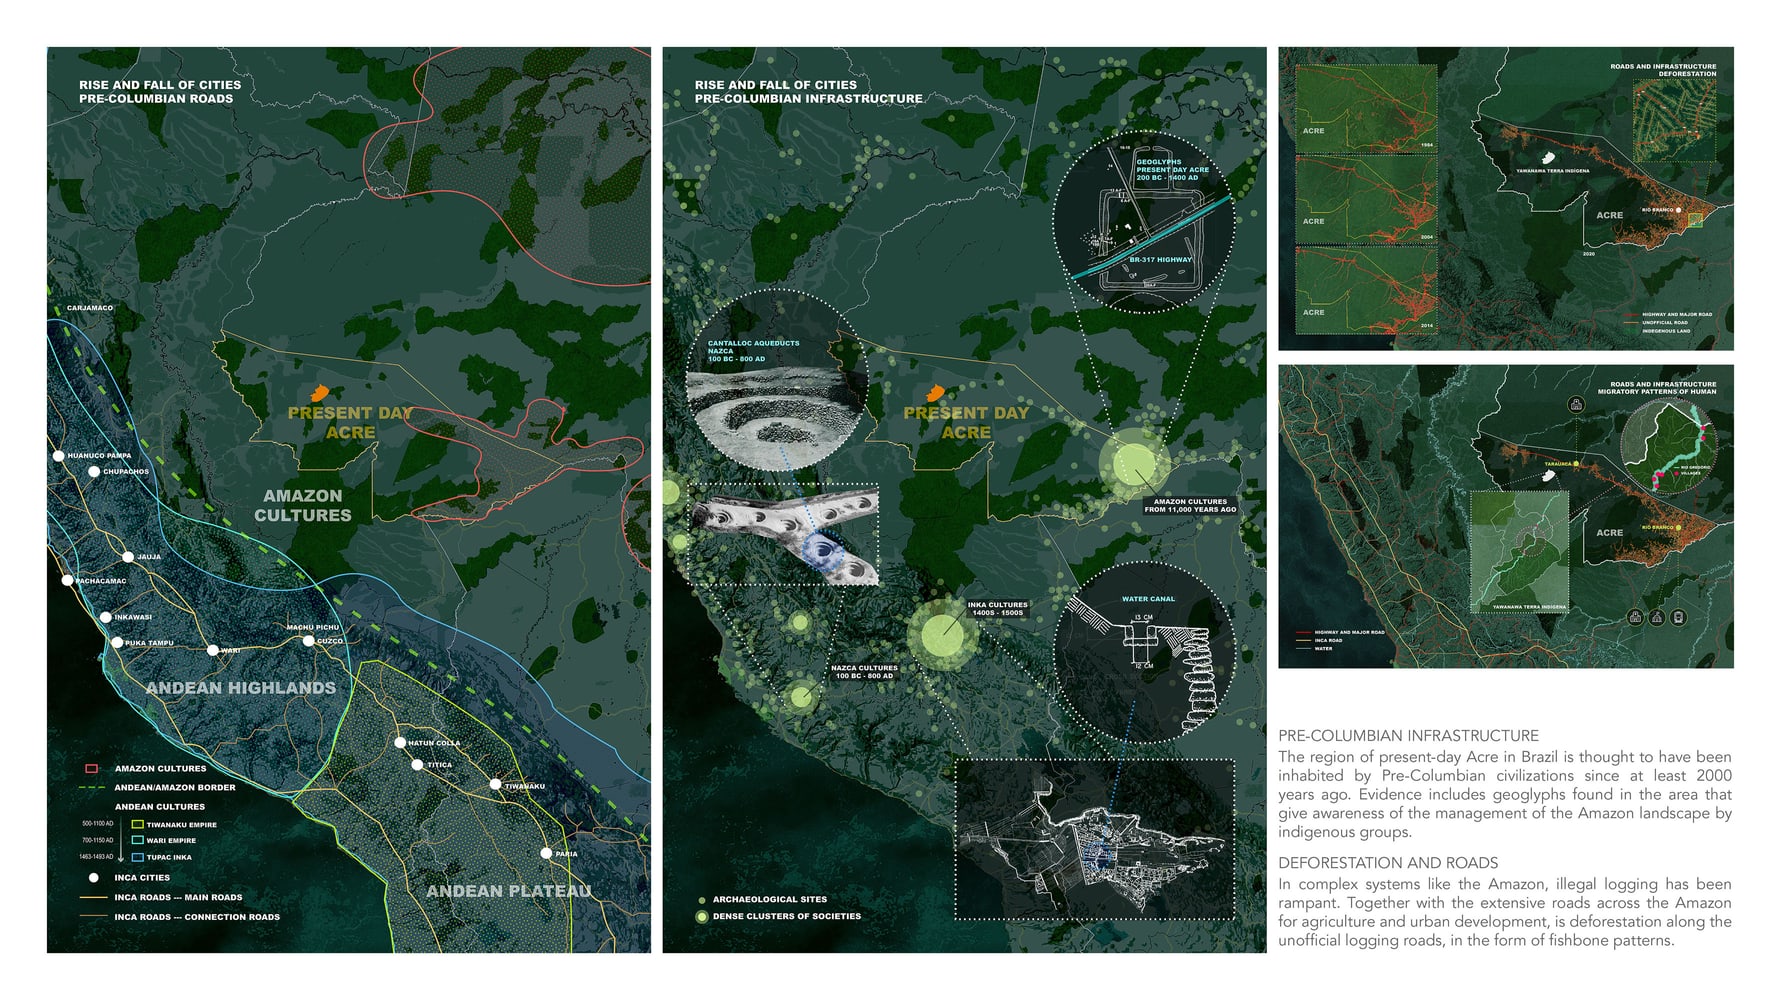Click the Geoglyphs Present Day Acre label
Viewport: 1779px width, 1000px height.
pyautogui.click(x=1172, y=170)
